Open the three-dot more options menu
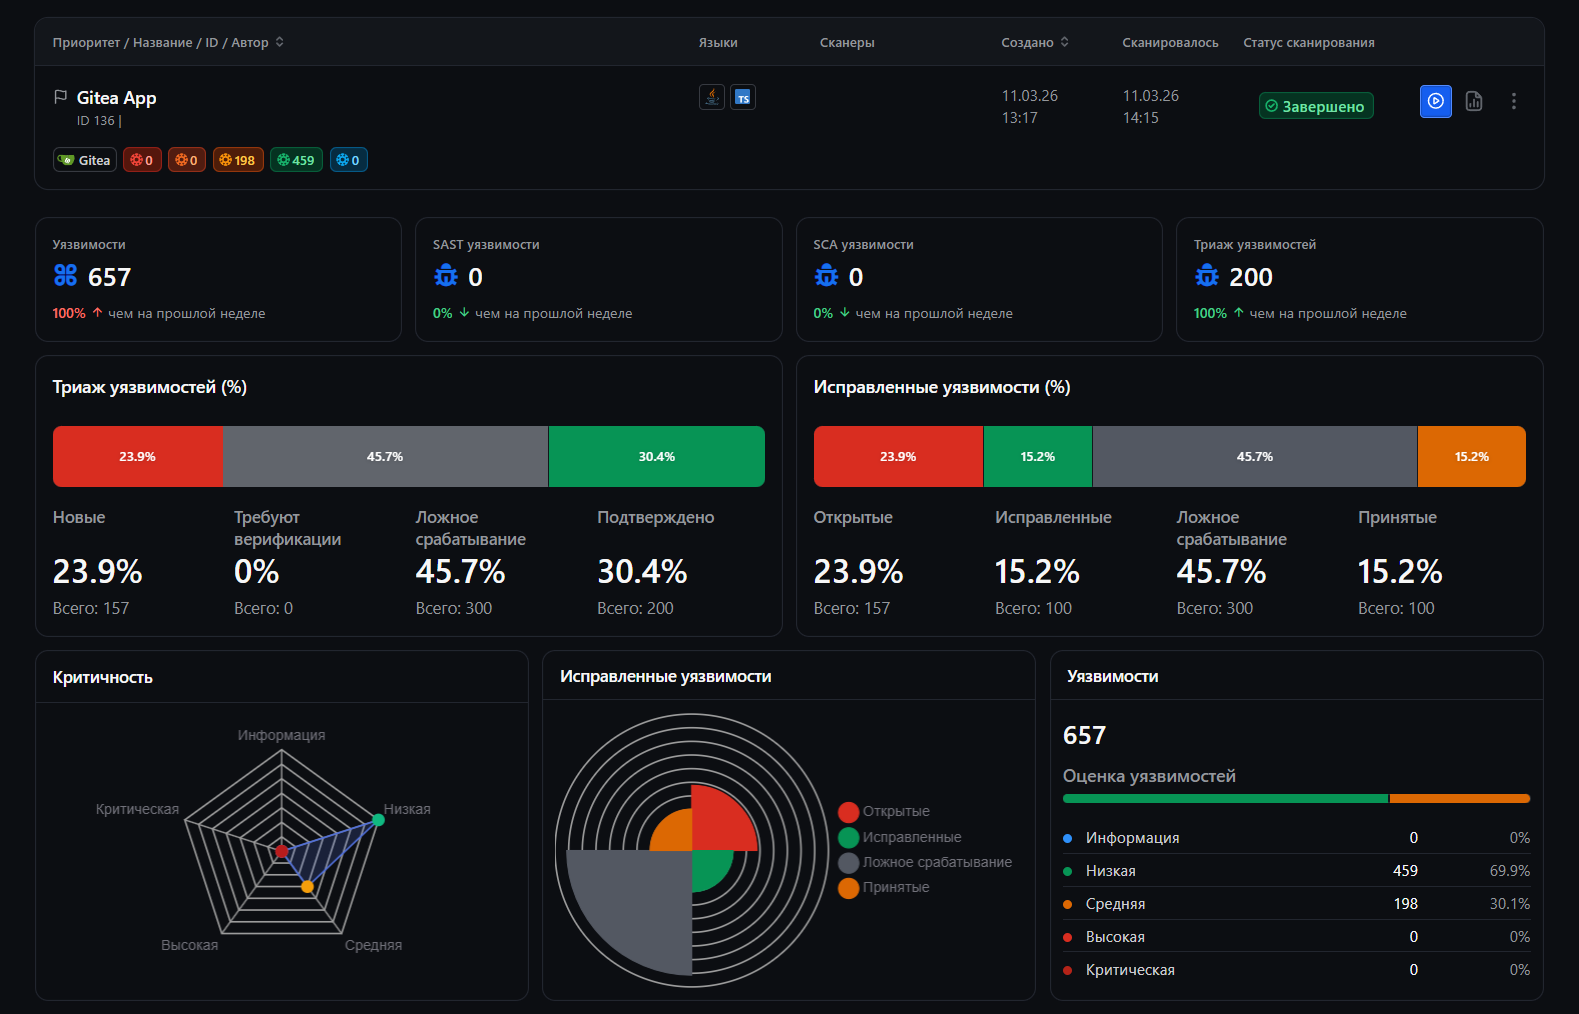Image resolution: width=1579 pixels, height=1014 pixels. 1514,101
